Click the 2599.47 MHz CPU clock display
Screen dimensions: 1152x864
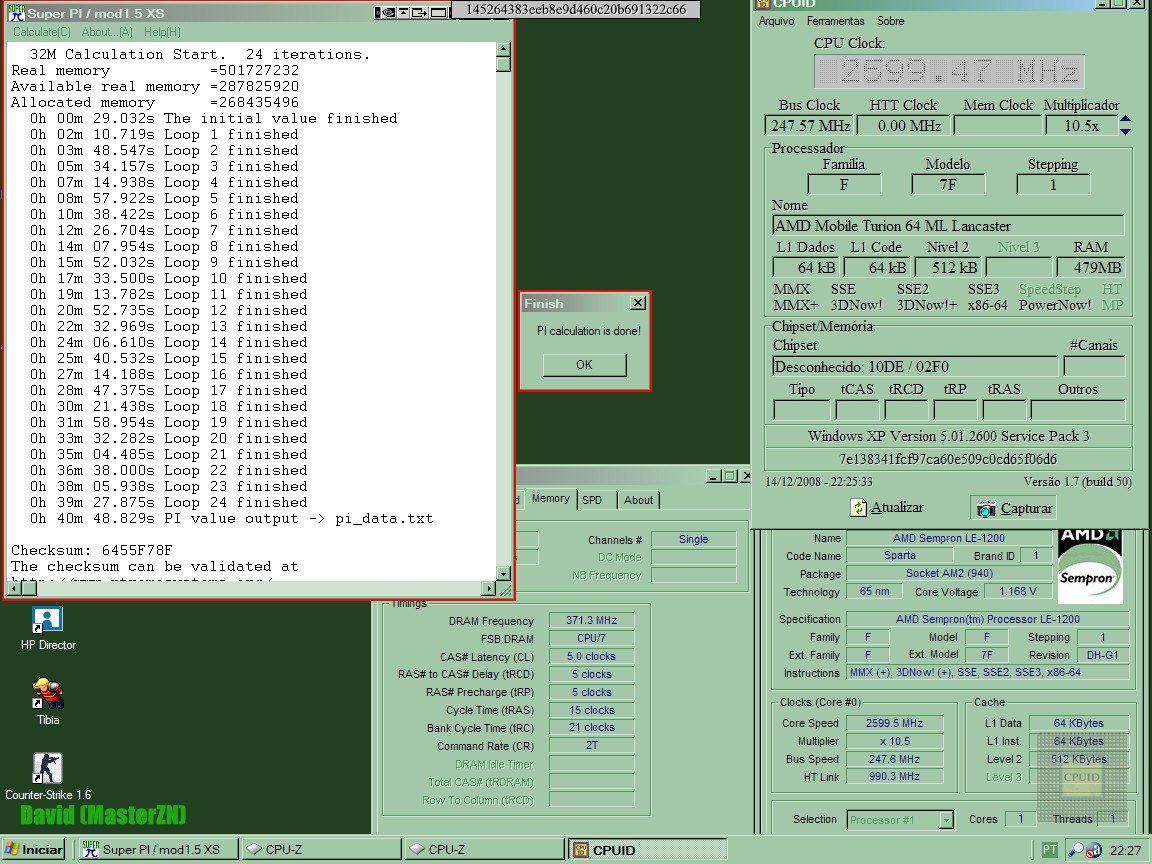[948, 72]
